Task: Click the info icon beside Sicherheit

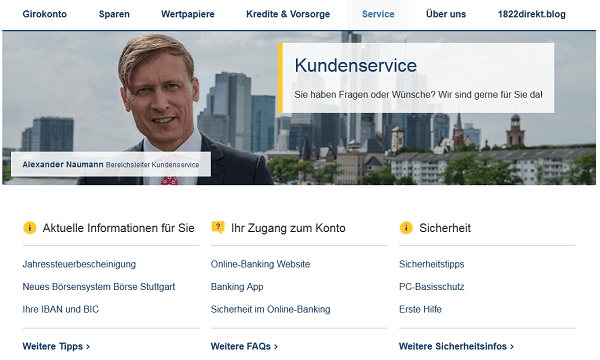Action: 406,228
